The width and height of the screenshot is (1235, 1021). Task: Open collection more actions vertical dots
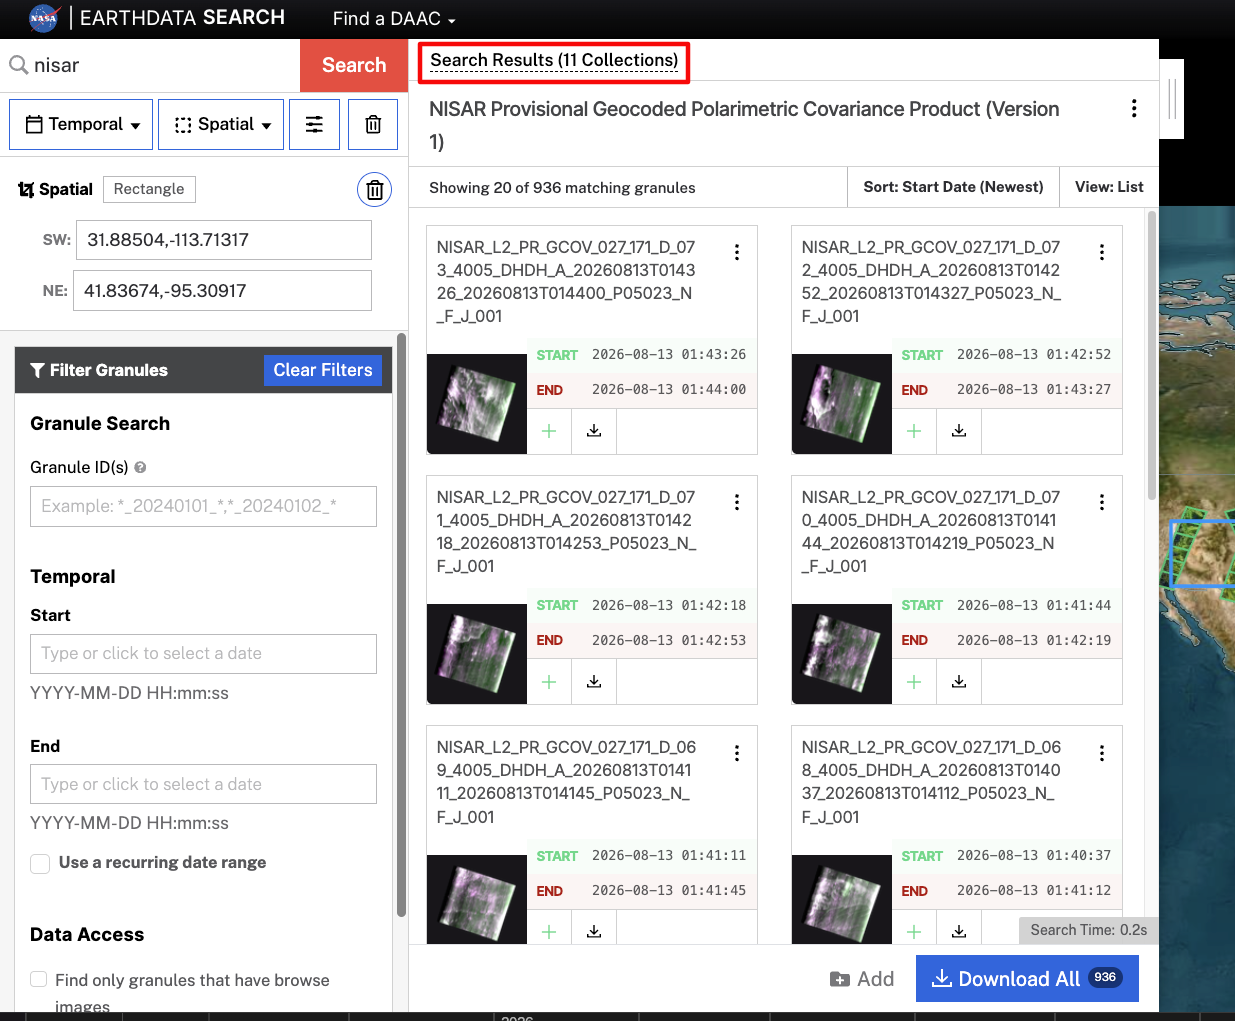[1134, 109]
